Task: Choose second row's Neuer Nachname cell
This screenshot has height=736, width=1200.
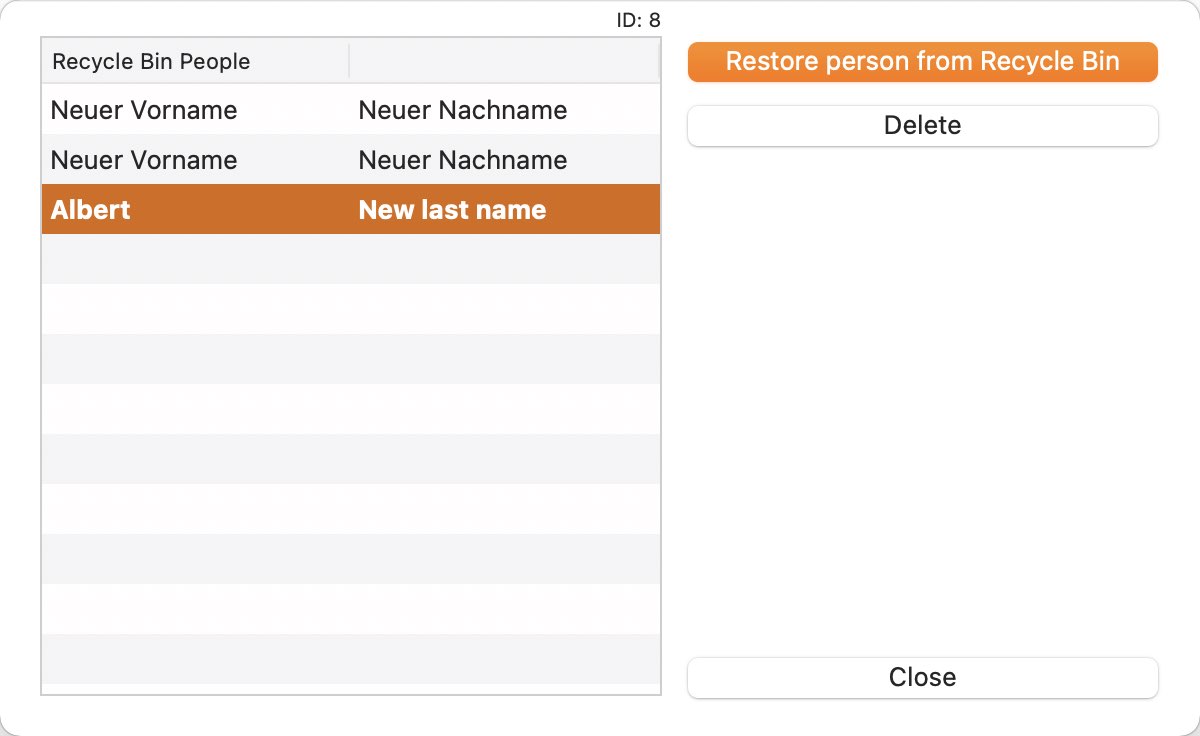Action: 462,160
